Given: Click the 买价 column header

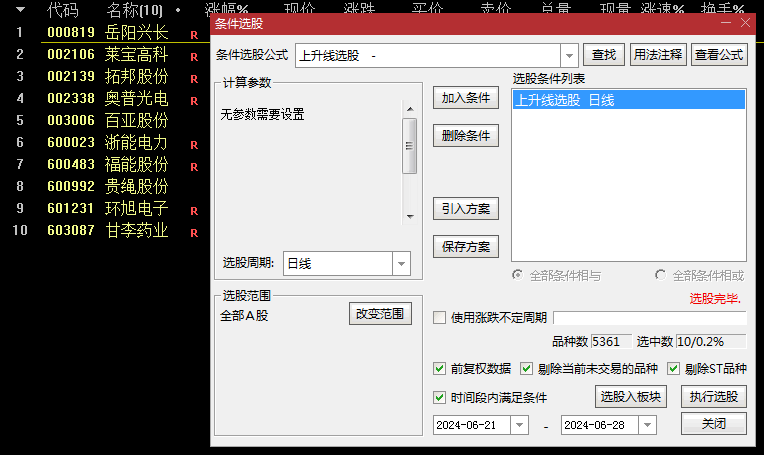Looking at the screenshot, I should pyautogui.click(x=427, y=7).
